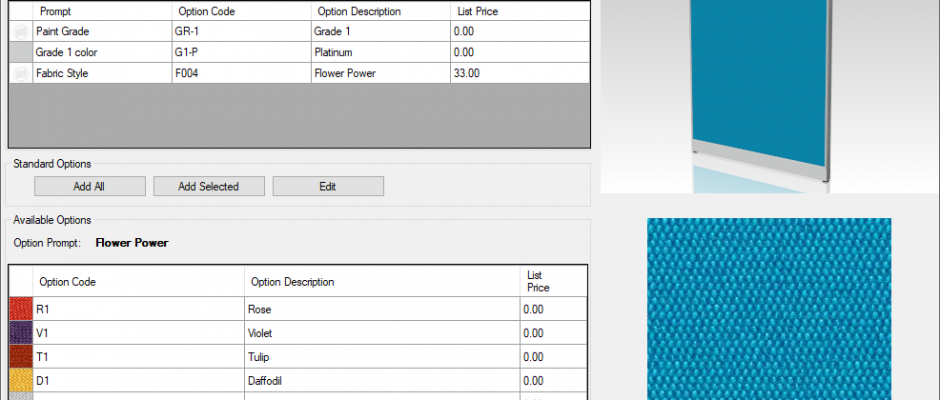Click the Fabric Style row icon
Viewport: 940px width, 400px height.
point(21,73)
